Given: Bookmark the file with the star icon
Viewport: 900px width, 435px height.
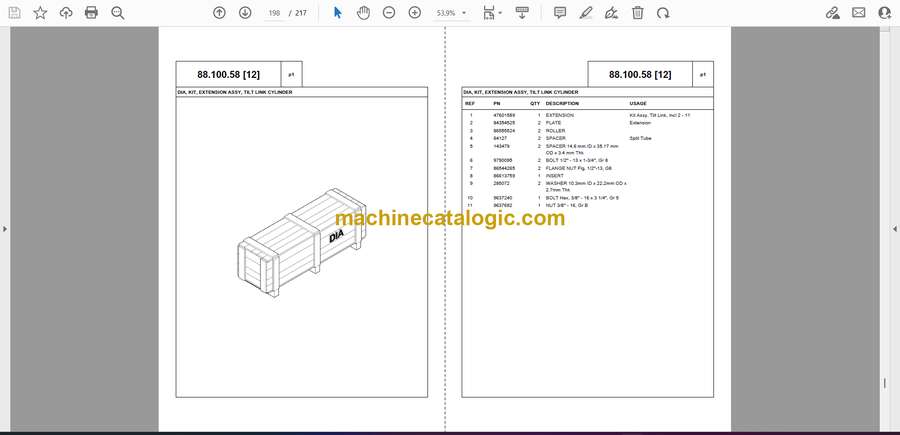Looking at the screenshot, I should tap(40, 13).
